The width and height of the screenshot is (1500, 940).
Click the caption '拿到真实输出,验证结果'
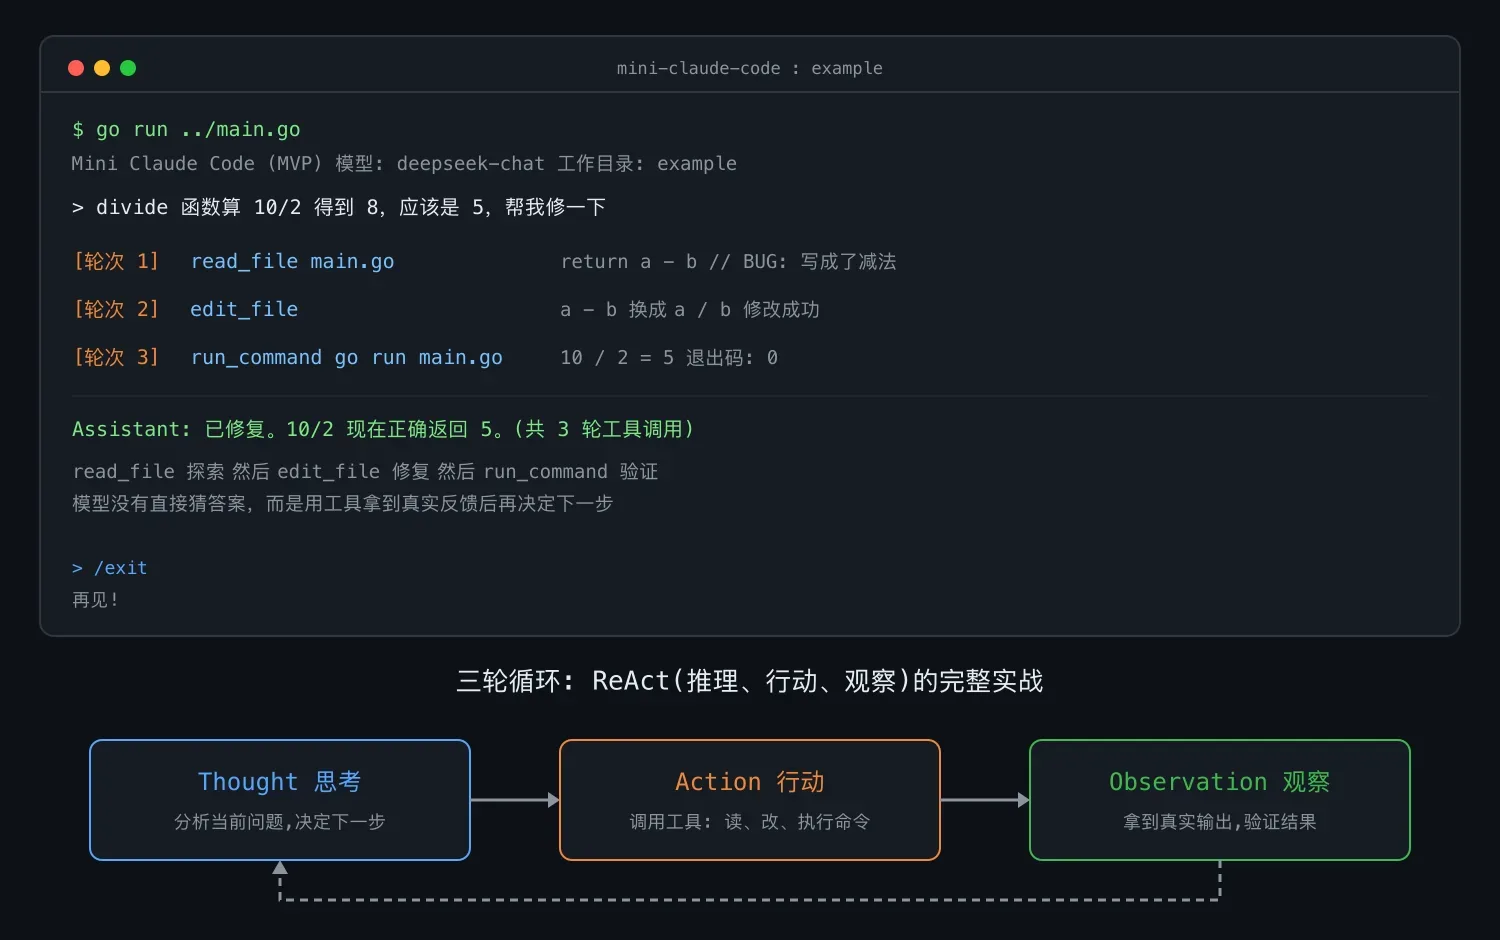point(1220,821)
